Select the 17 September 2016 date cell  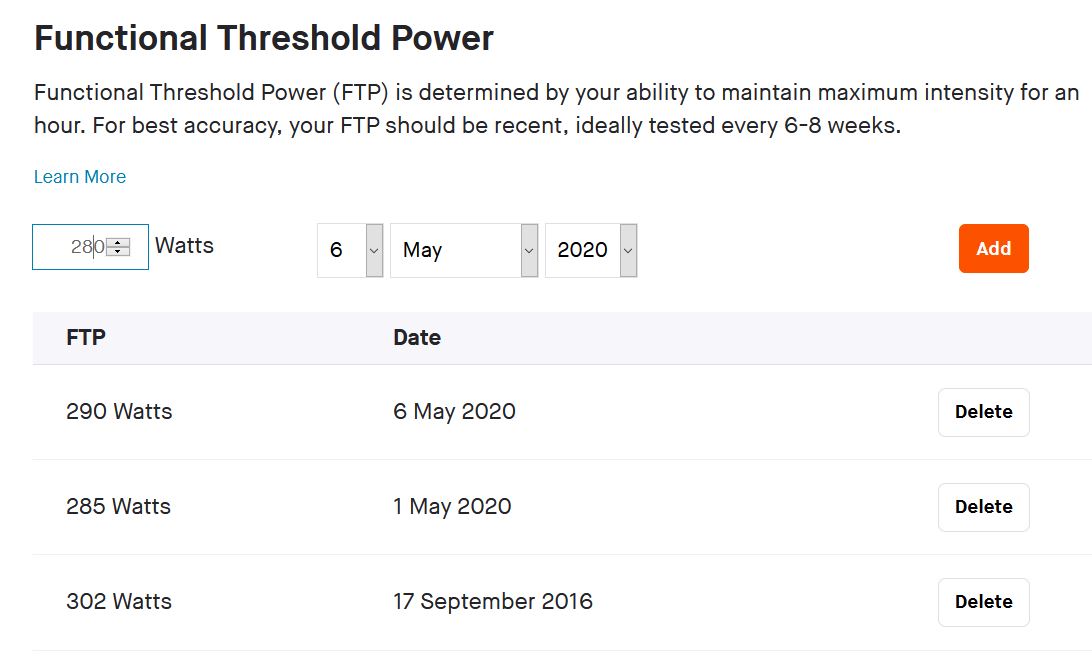click(x=493, y=602)
